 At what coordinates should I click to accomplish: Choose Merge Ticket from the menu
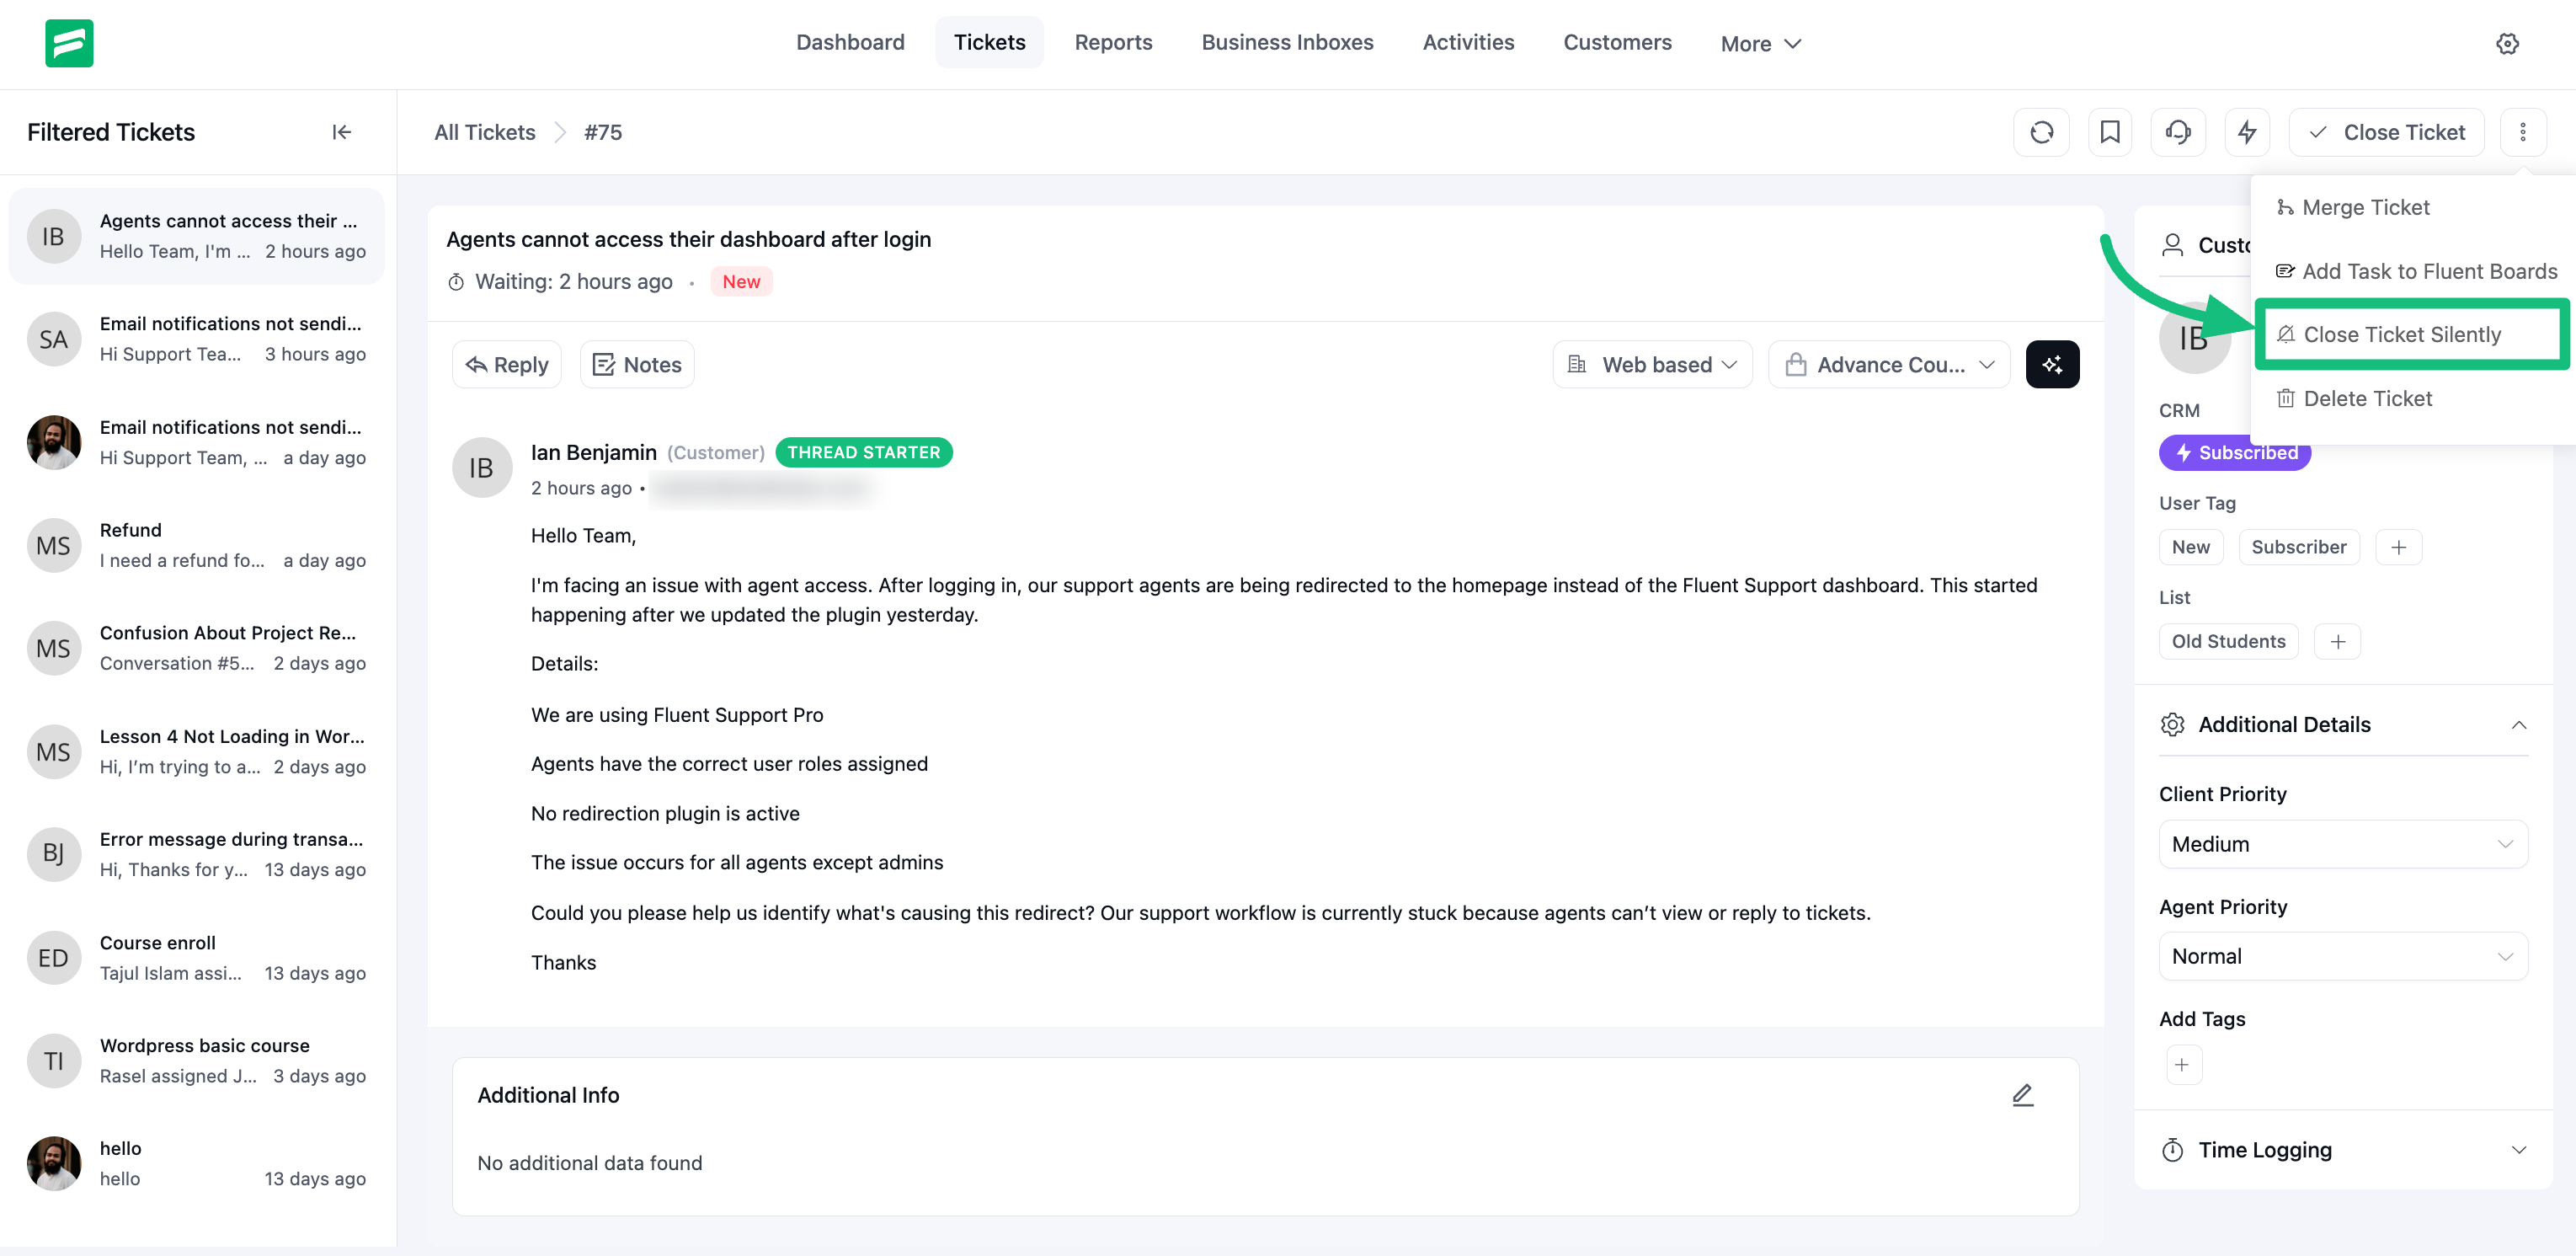(2365, 207)
